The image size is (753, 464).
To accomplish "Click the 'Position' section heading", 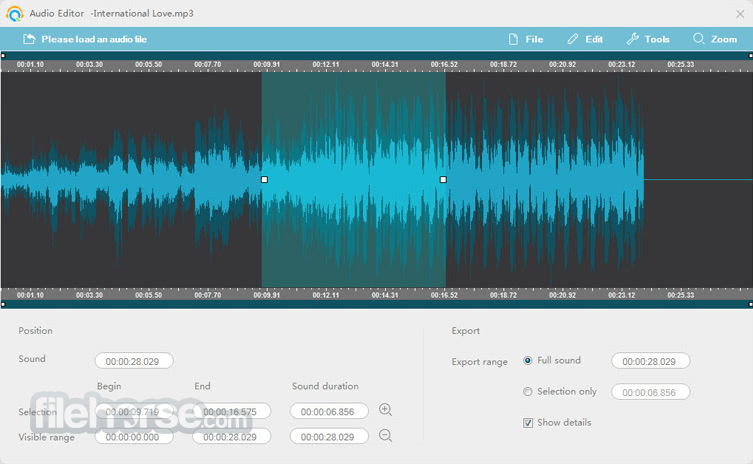I will point(36,330).
